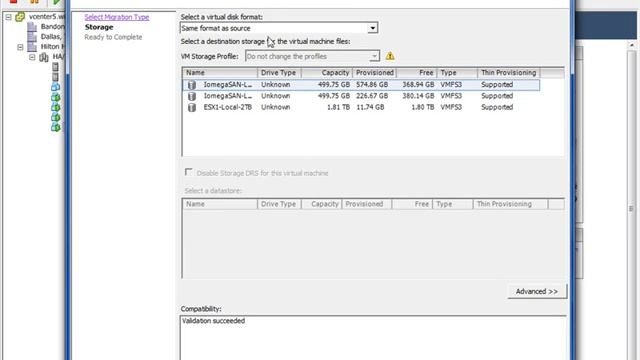Click Thin Provisioning header in lower datastore table
Screen dimensions: 640x360
click(x=510, y=204)
